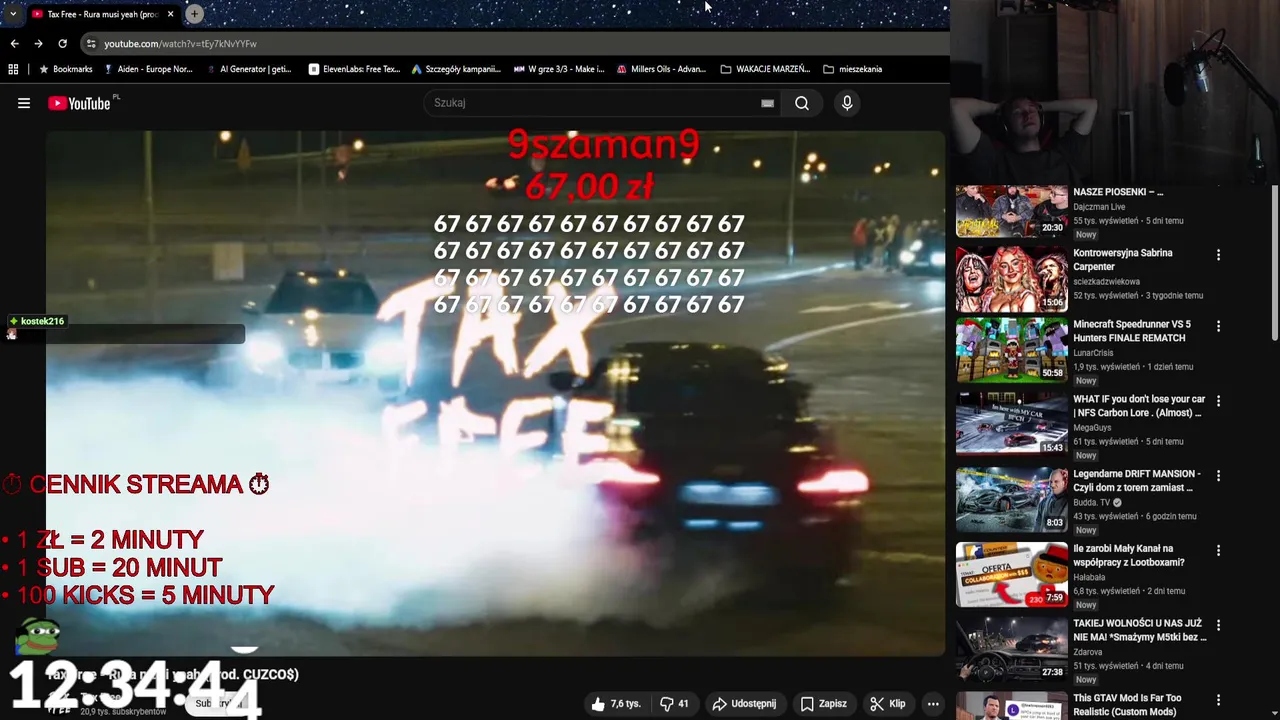Open the Legendarne DRIFT MANSION thumbnail

point(1012,500)
